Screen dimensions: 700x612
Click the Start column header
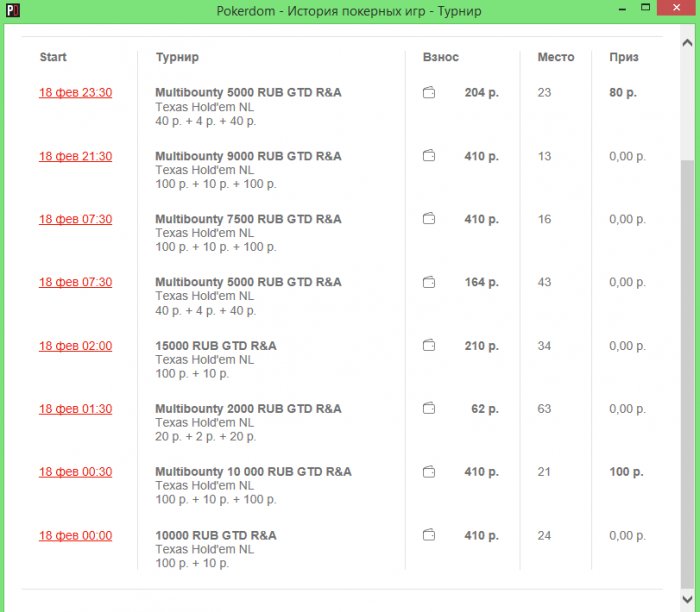coord(53,57)
